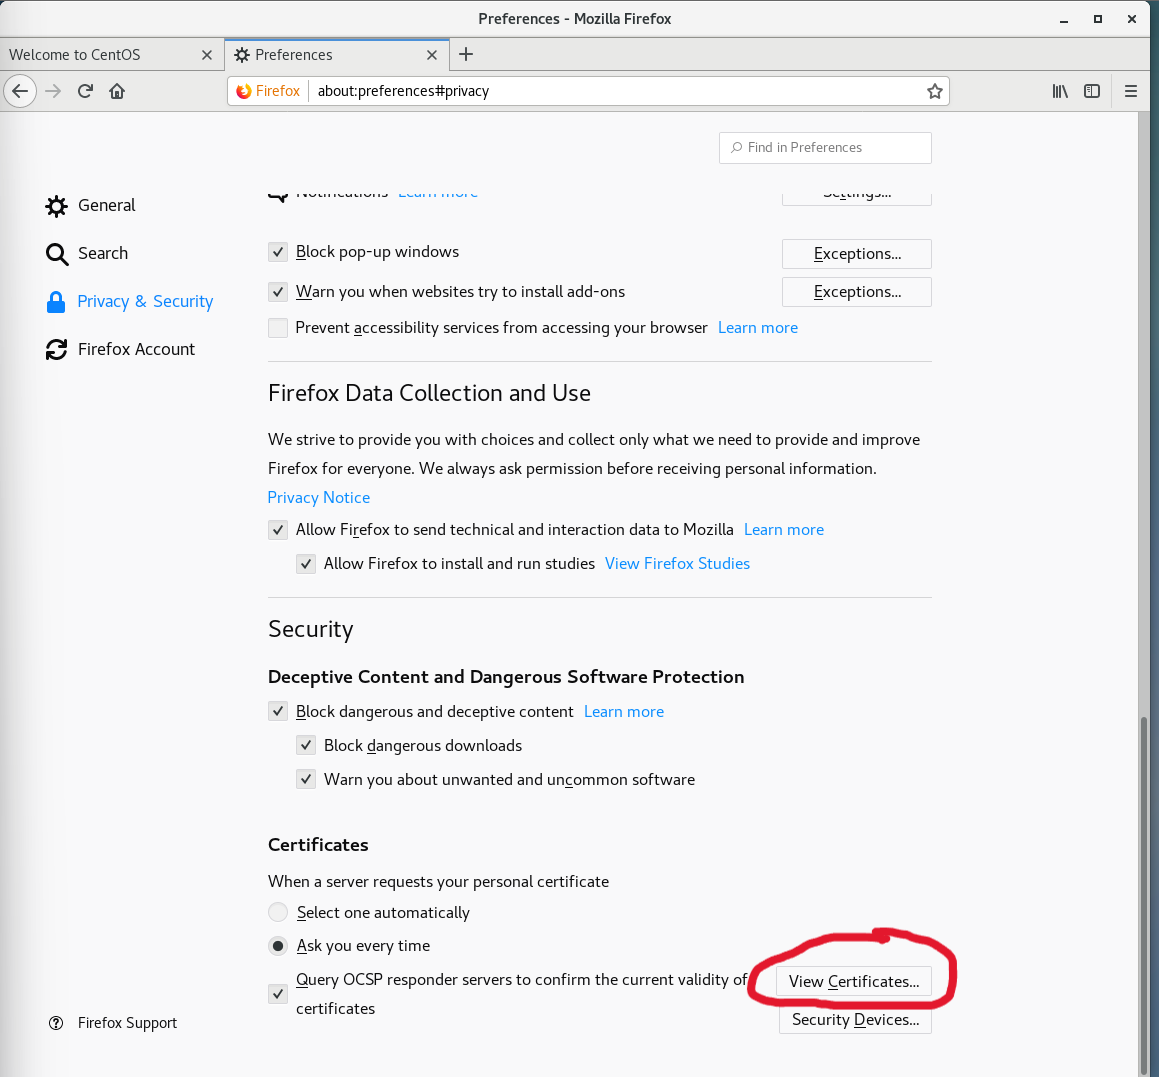Select the Preferences tab

click(x=337, y=55)
